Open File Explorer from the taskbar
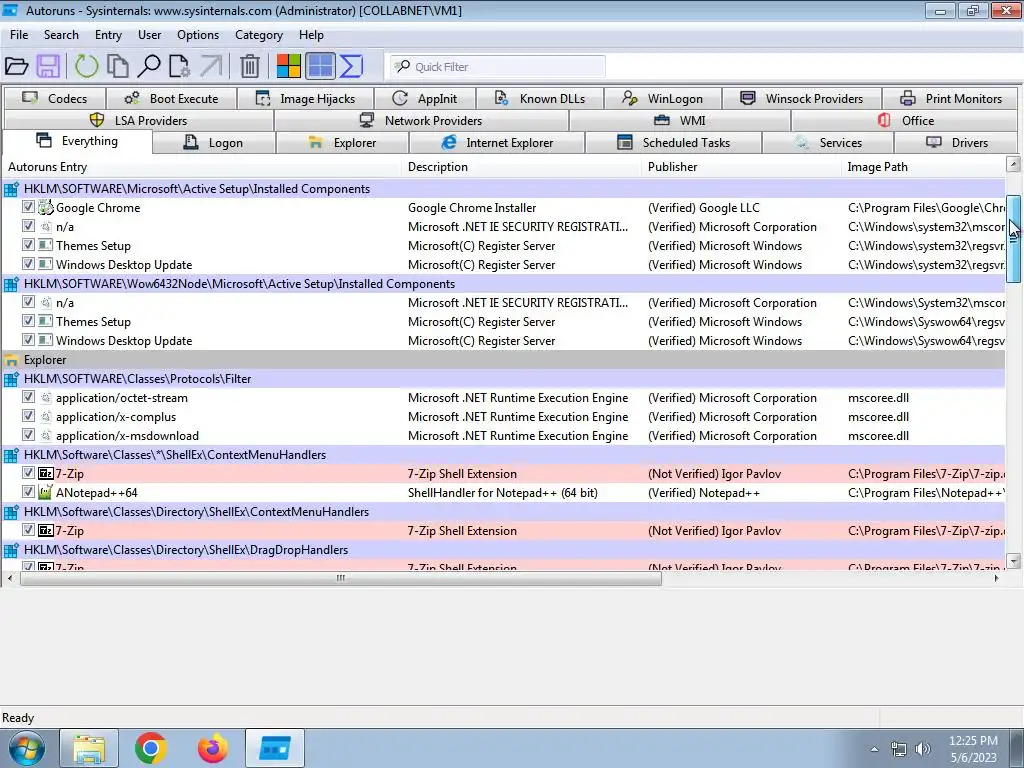The width and height of the screenshot is (1024, 768). pyautogui.click(x=89, y=748)
